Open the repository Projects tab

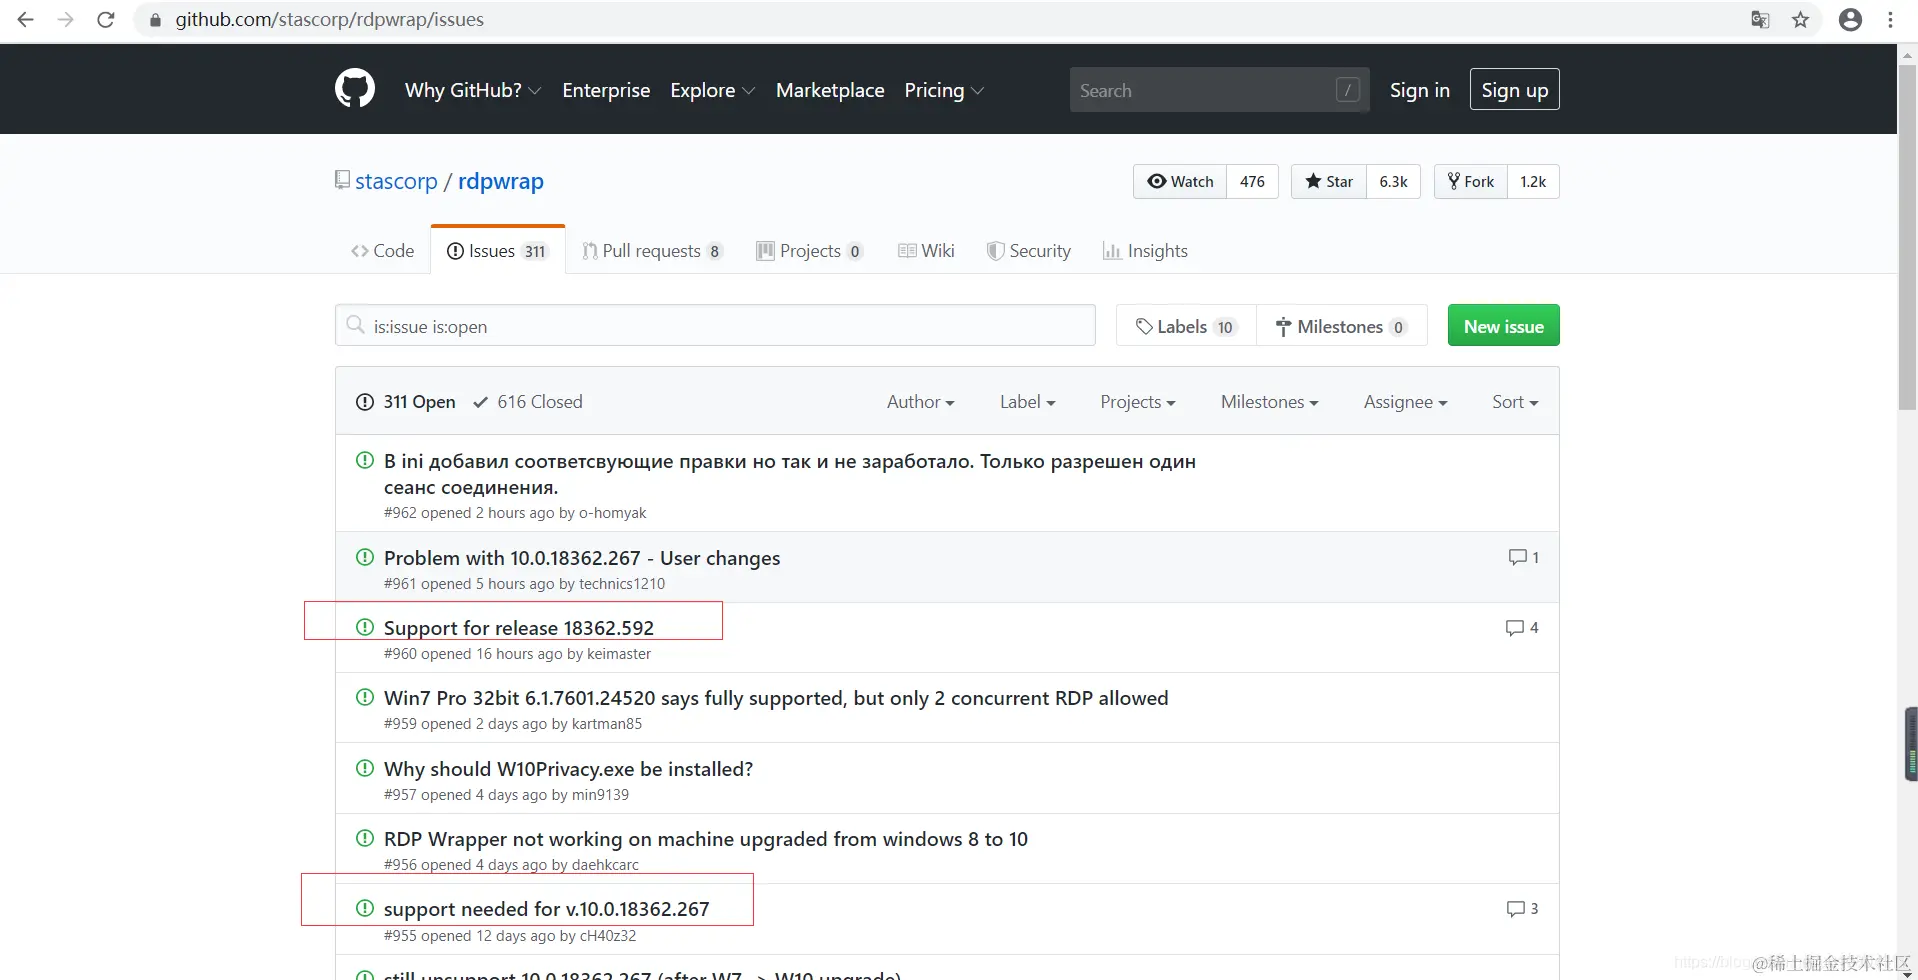[x=810, y=251]
